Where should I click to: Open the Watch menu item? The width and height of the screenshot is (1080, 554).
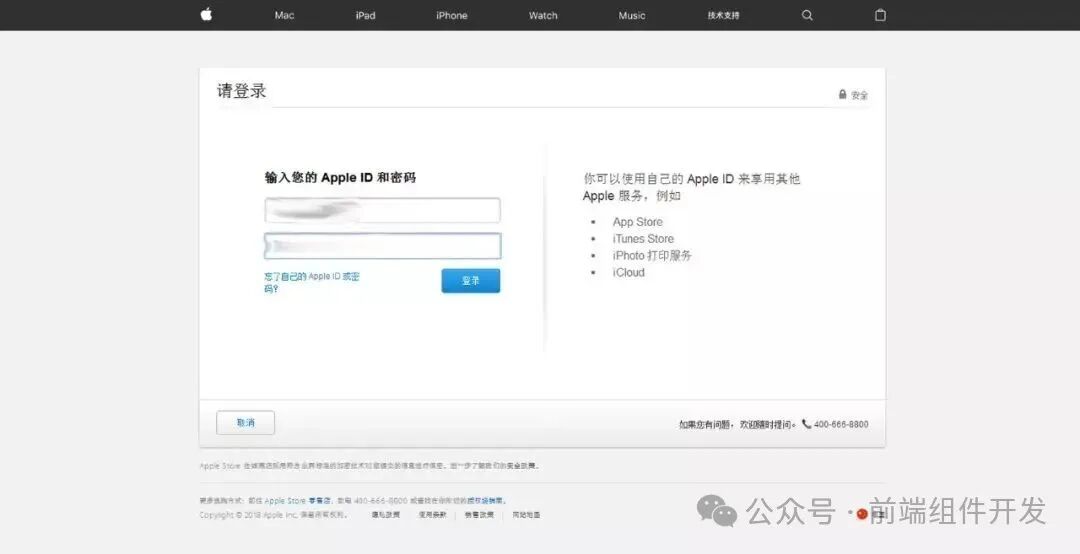pos(543,15)
